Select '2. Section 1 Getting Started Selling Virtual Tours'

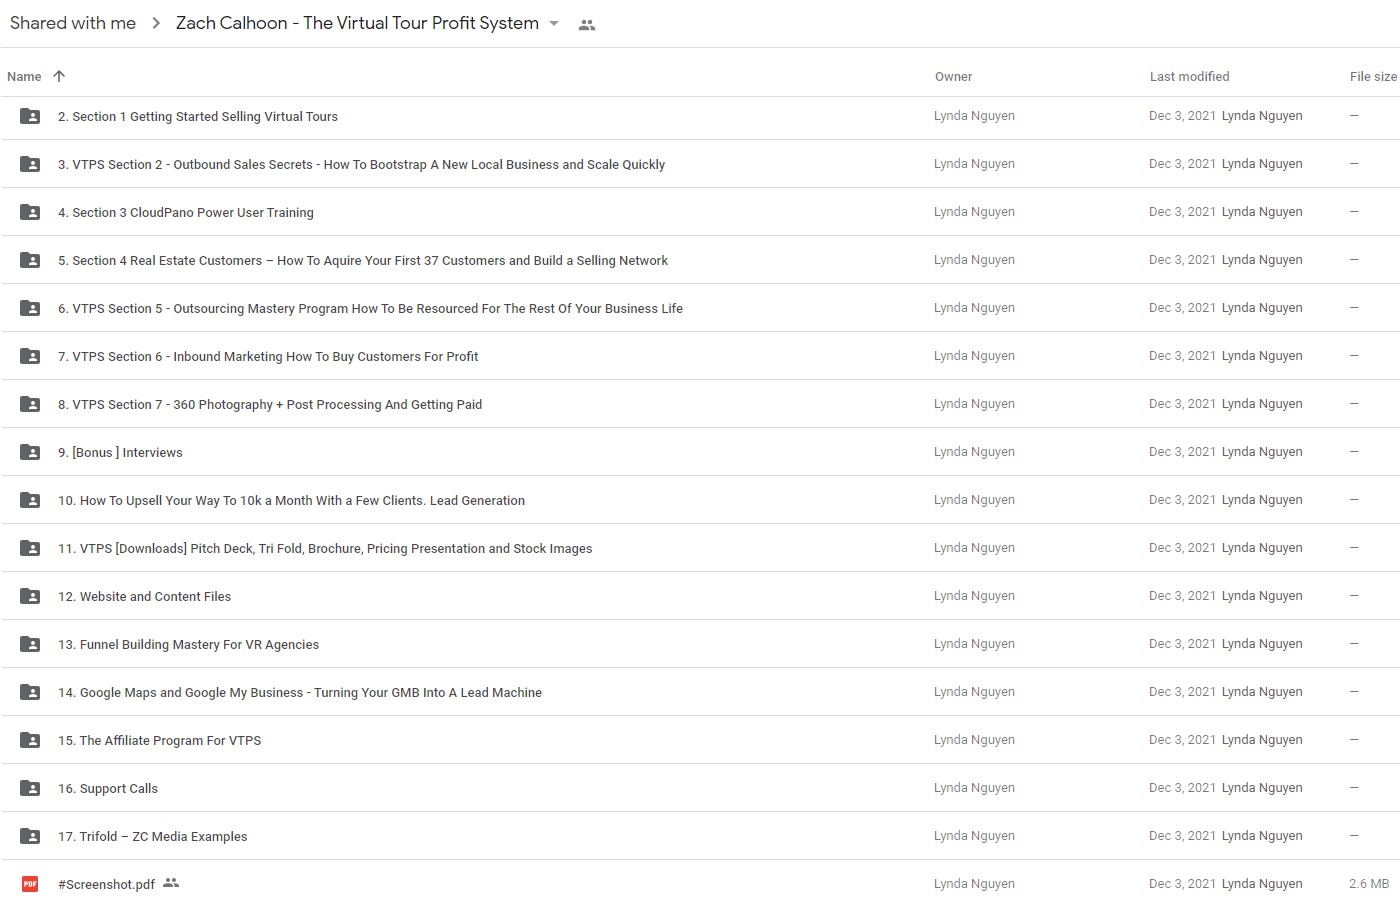tap(198, 116)
